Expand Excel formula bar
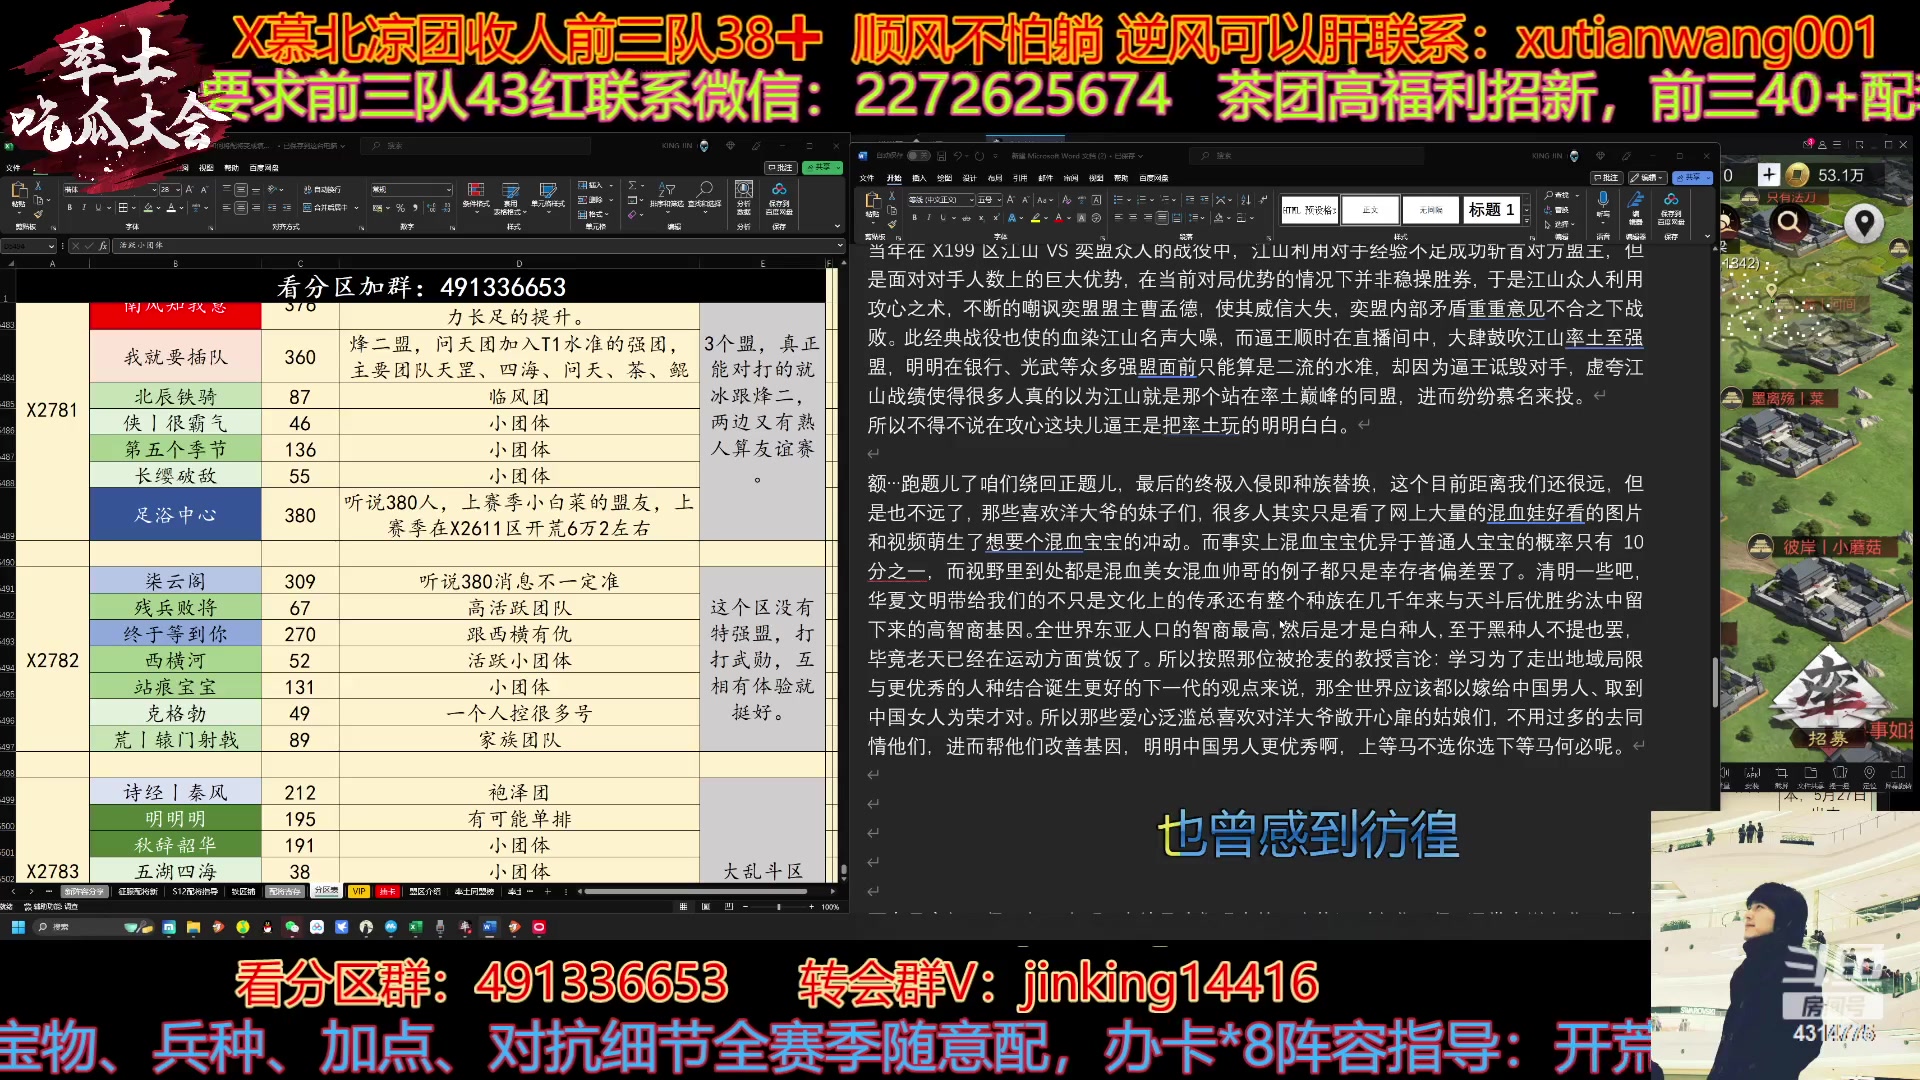Viewport: 1920px width, 1080px height. [x=839, y=245]
